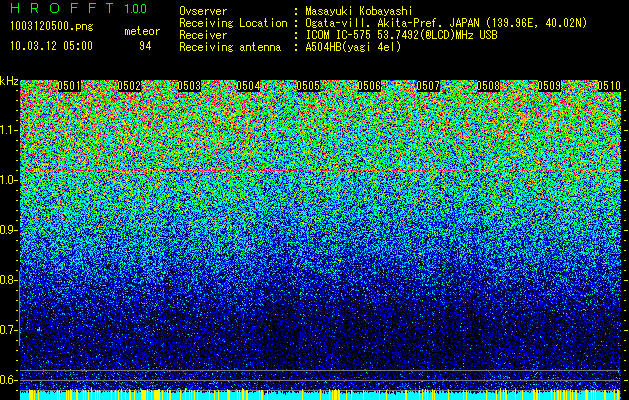Click the 0510 time marker

point(609,86)
